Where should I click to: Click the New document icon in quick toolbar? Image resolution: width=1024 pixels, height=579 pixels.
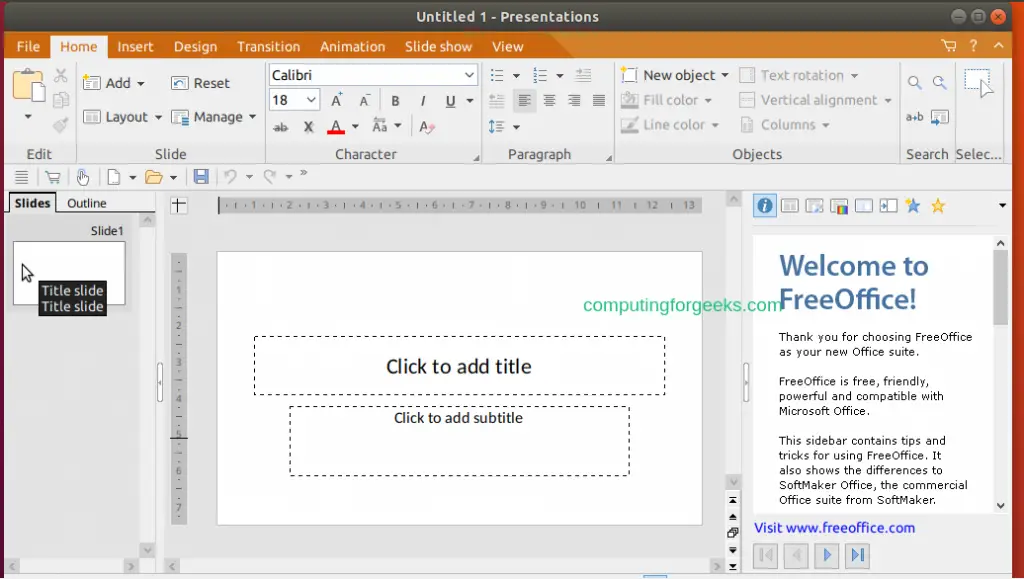[114, 177]
